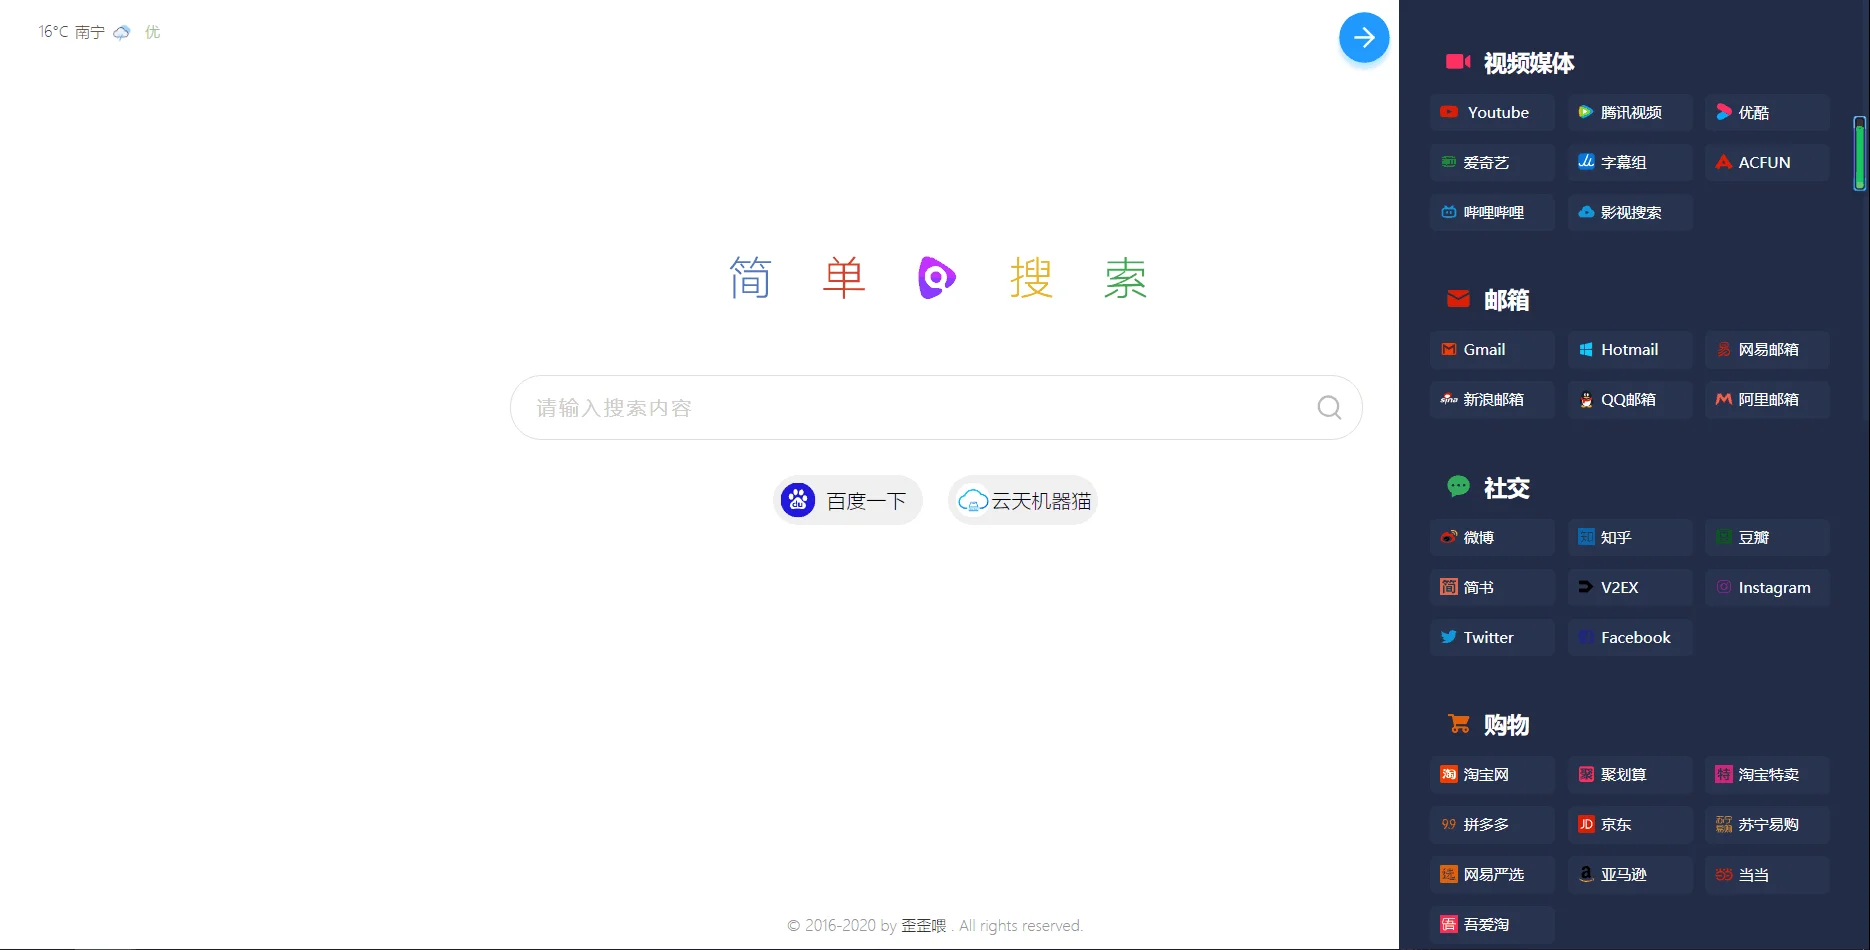Open the Youtube link
The image size is (1870, 950).
click(x=1492, y=113)
